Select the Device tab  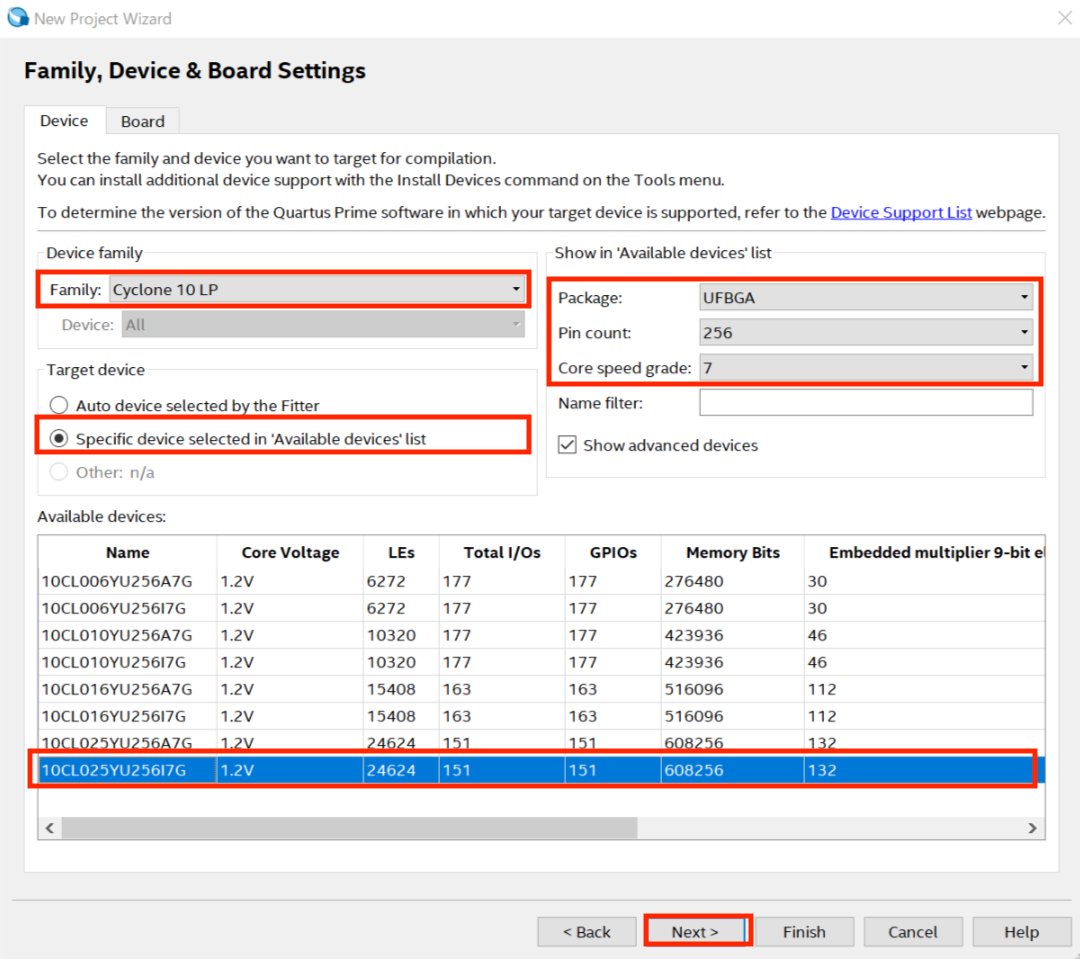coord(64,121)
